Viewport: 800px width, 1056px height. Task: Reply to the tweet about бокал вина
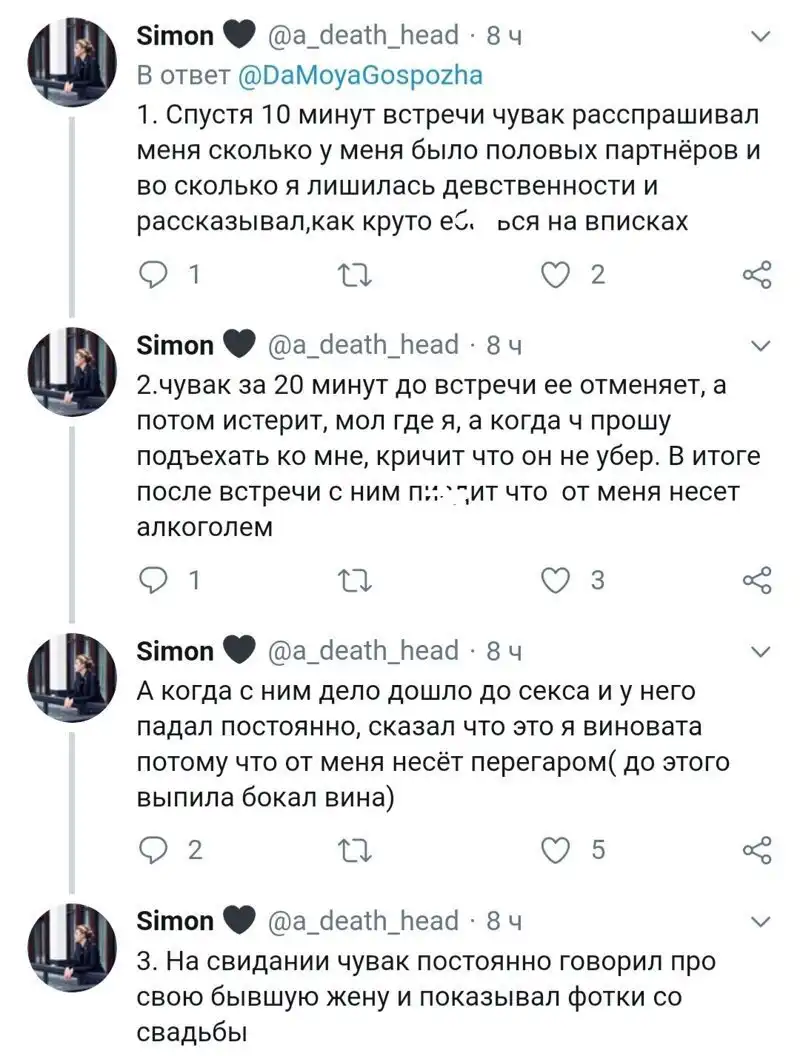155,850
